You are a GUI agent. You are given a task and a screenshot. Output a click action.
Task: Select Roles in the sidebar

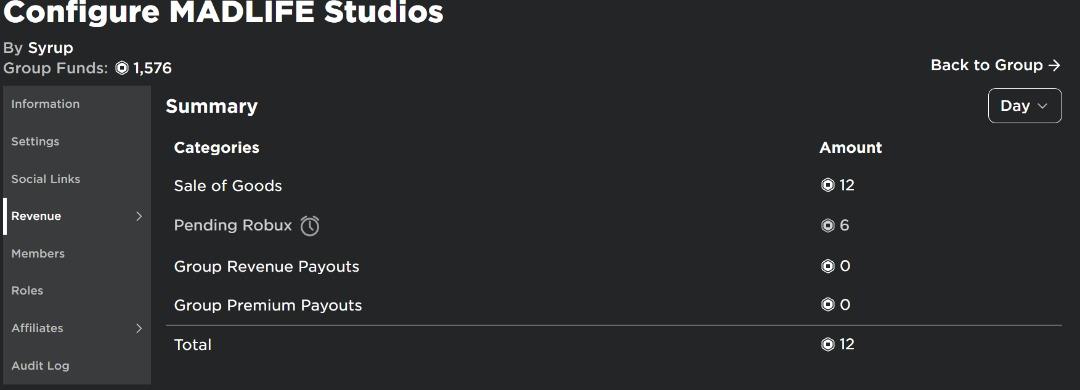tap(77, 291)
